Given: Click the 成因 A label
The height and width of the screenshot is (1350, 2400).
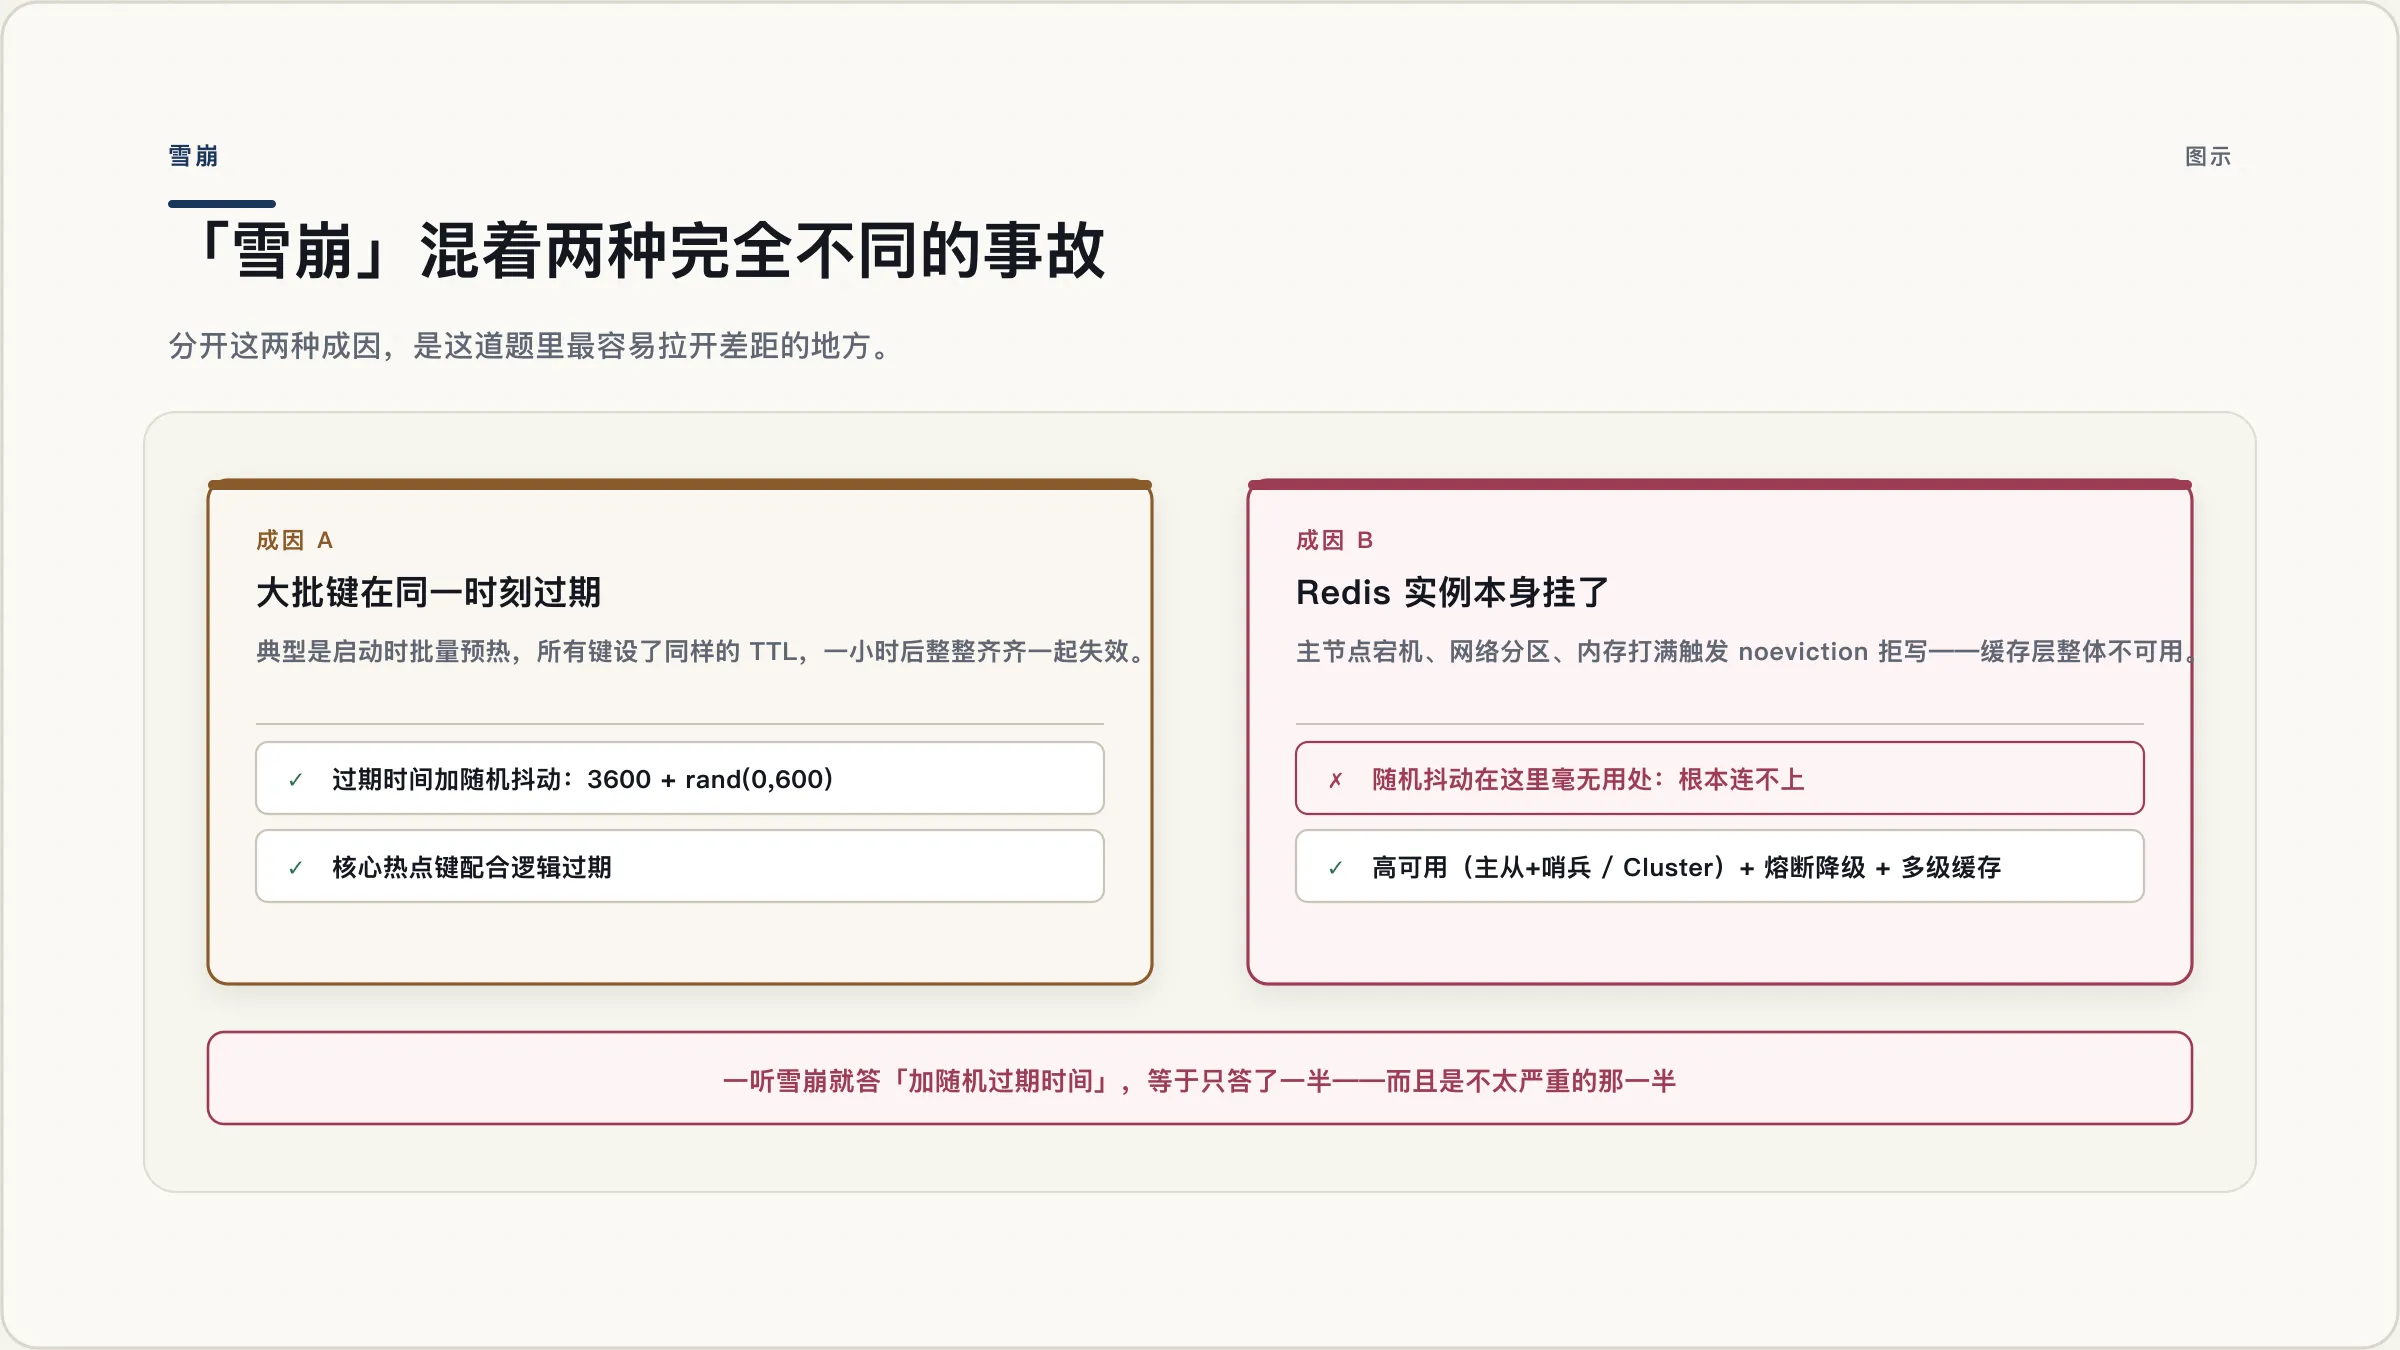Looking at the screenshot, I should coord(295,540).
